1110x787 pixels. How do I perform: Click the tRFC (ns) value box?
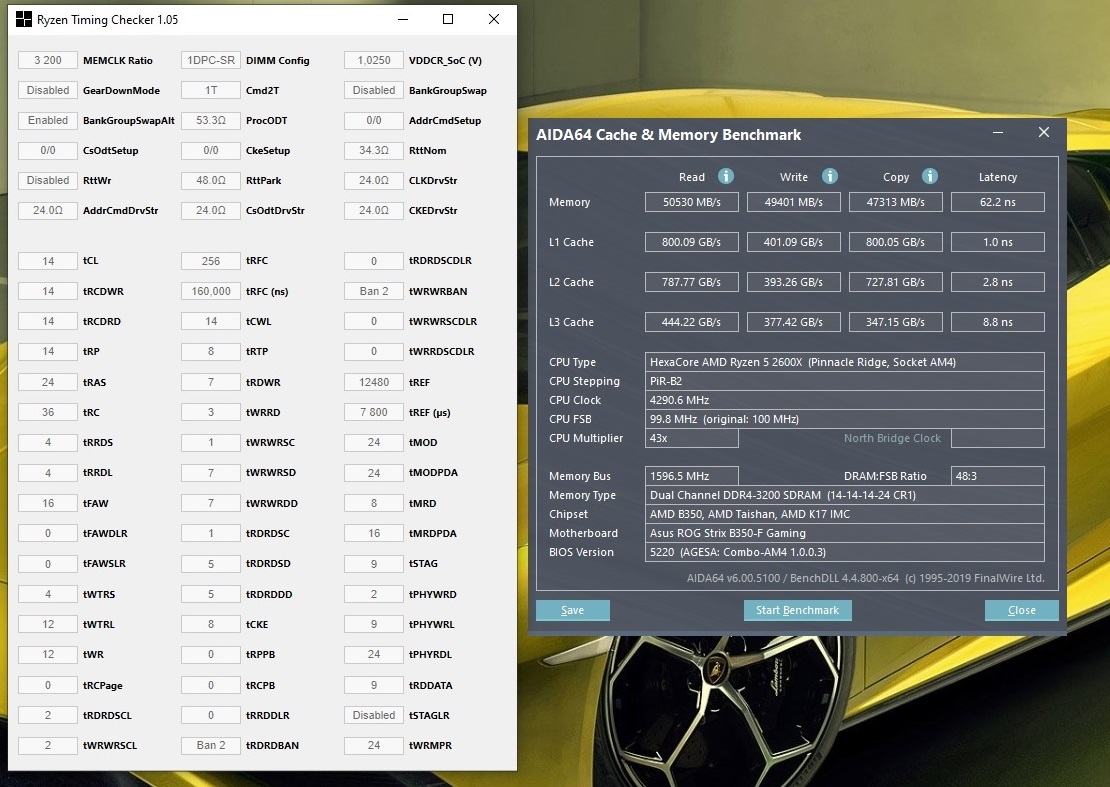pyautogui.click(x=211, y=291)
